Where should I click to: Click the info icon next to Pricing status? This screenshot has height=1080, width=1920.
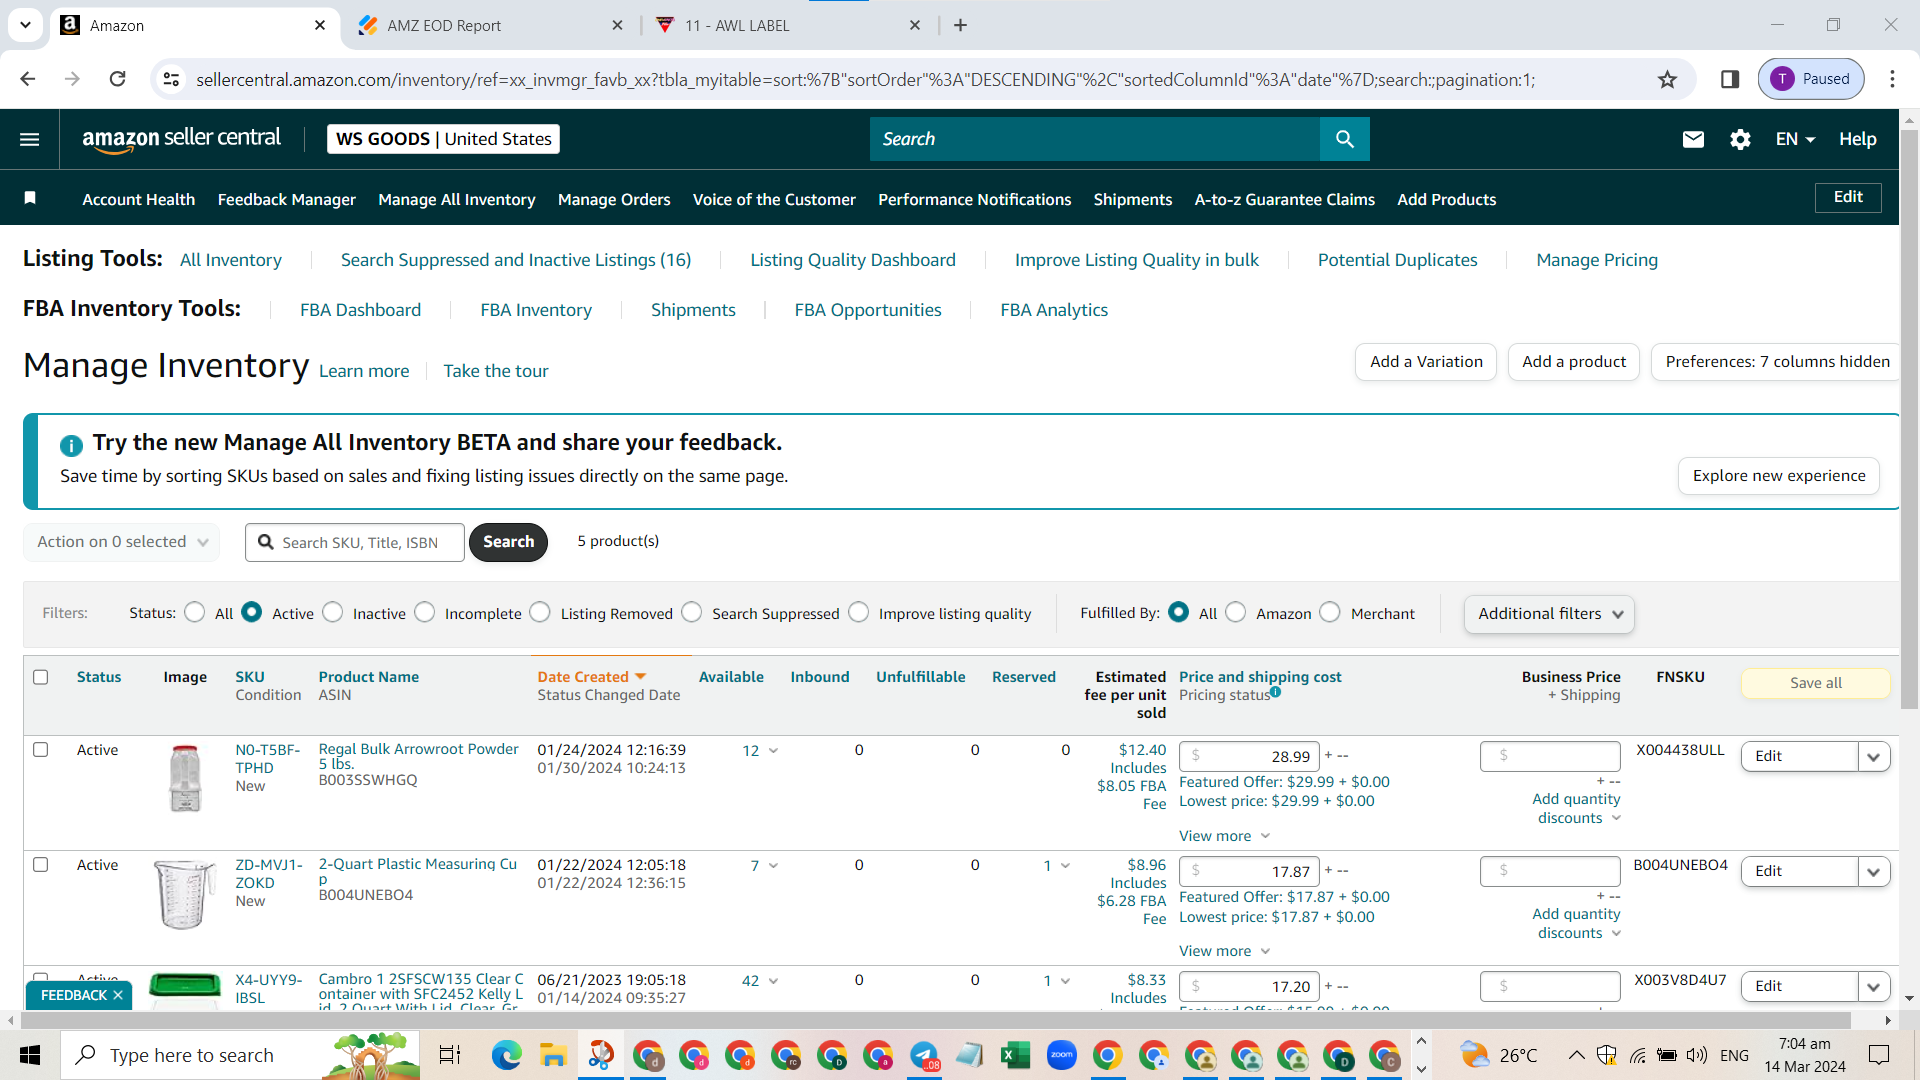click(x=1276, y=692)
